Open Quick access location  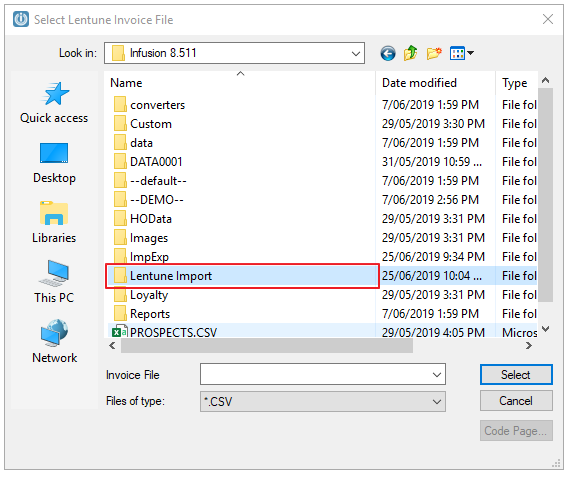(54, 103)
